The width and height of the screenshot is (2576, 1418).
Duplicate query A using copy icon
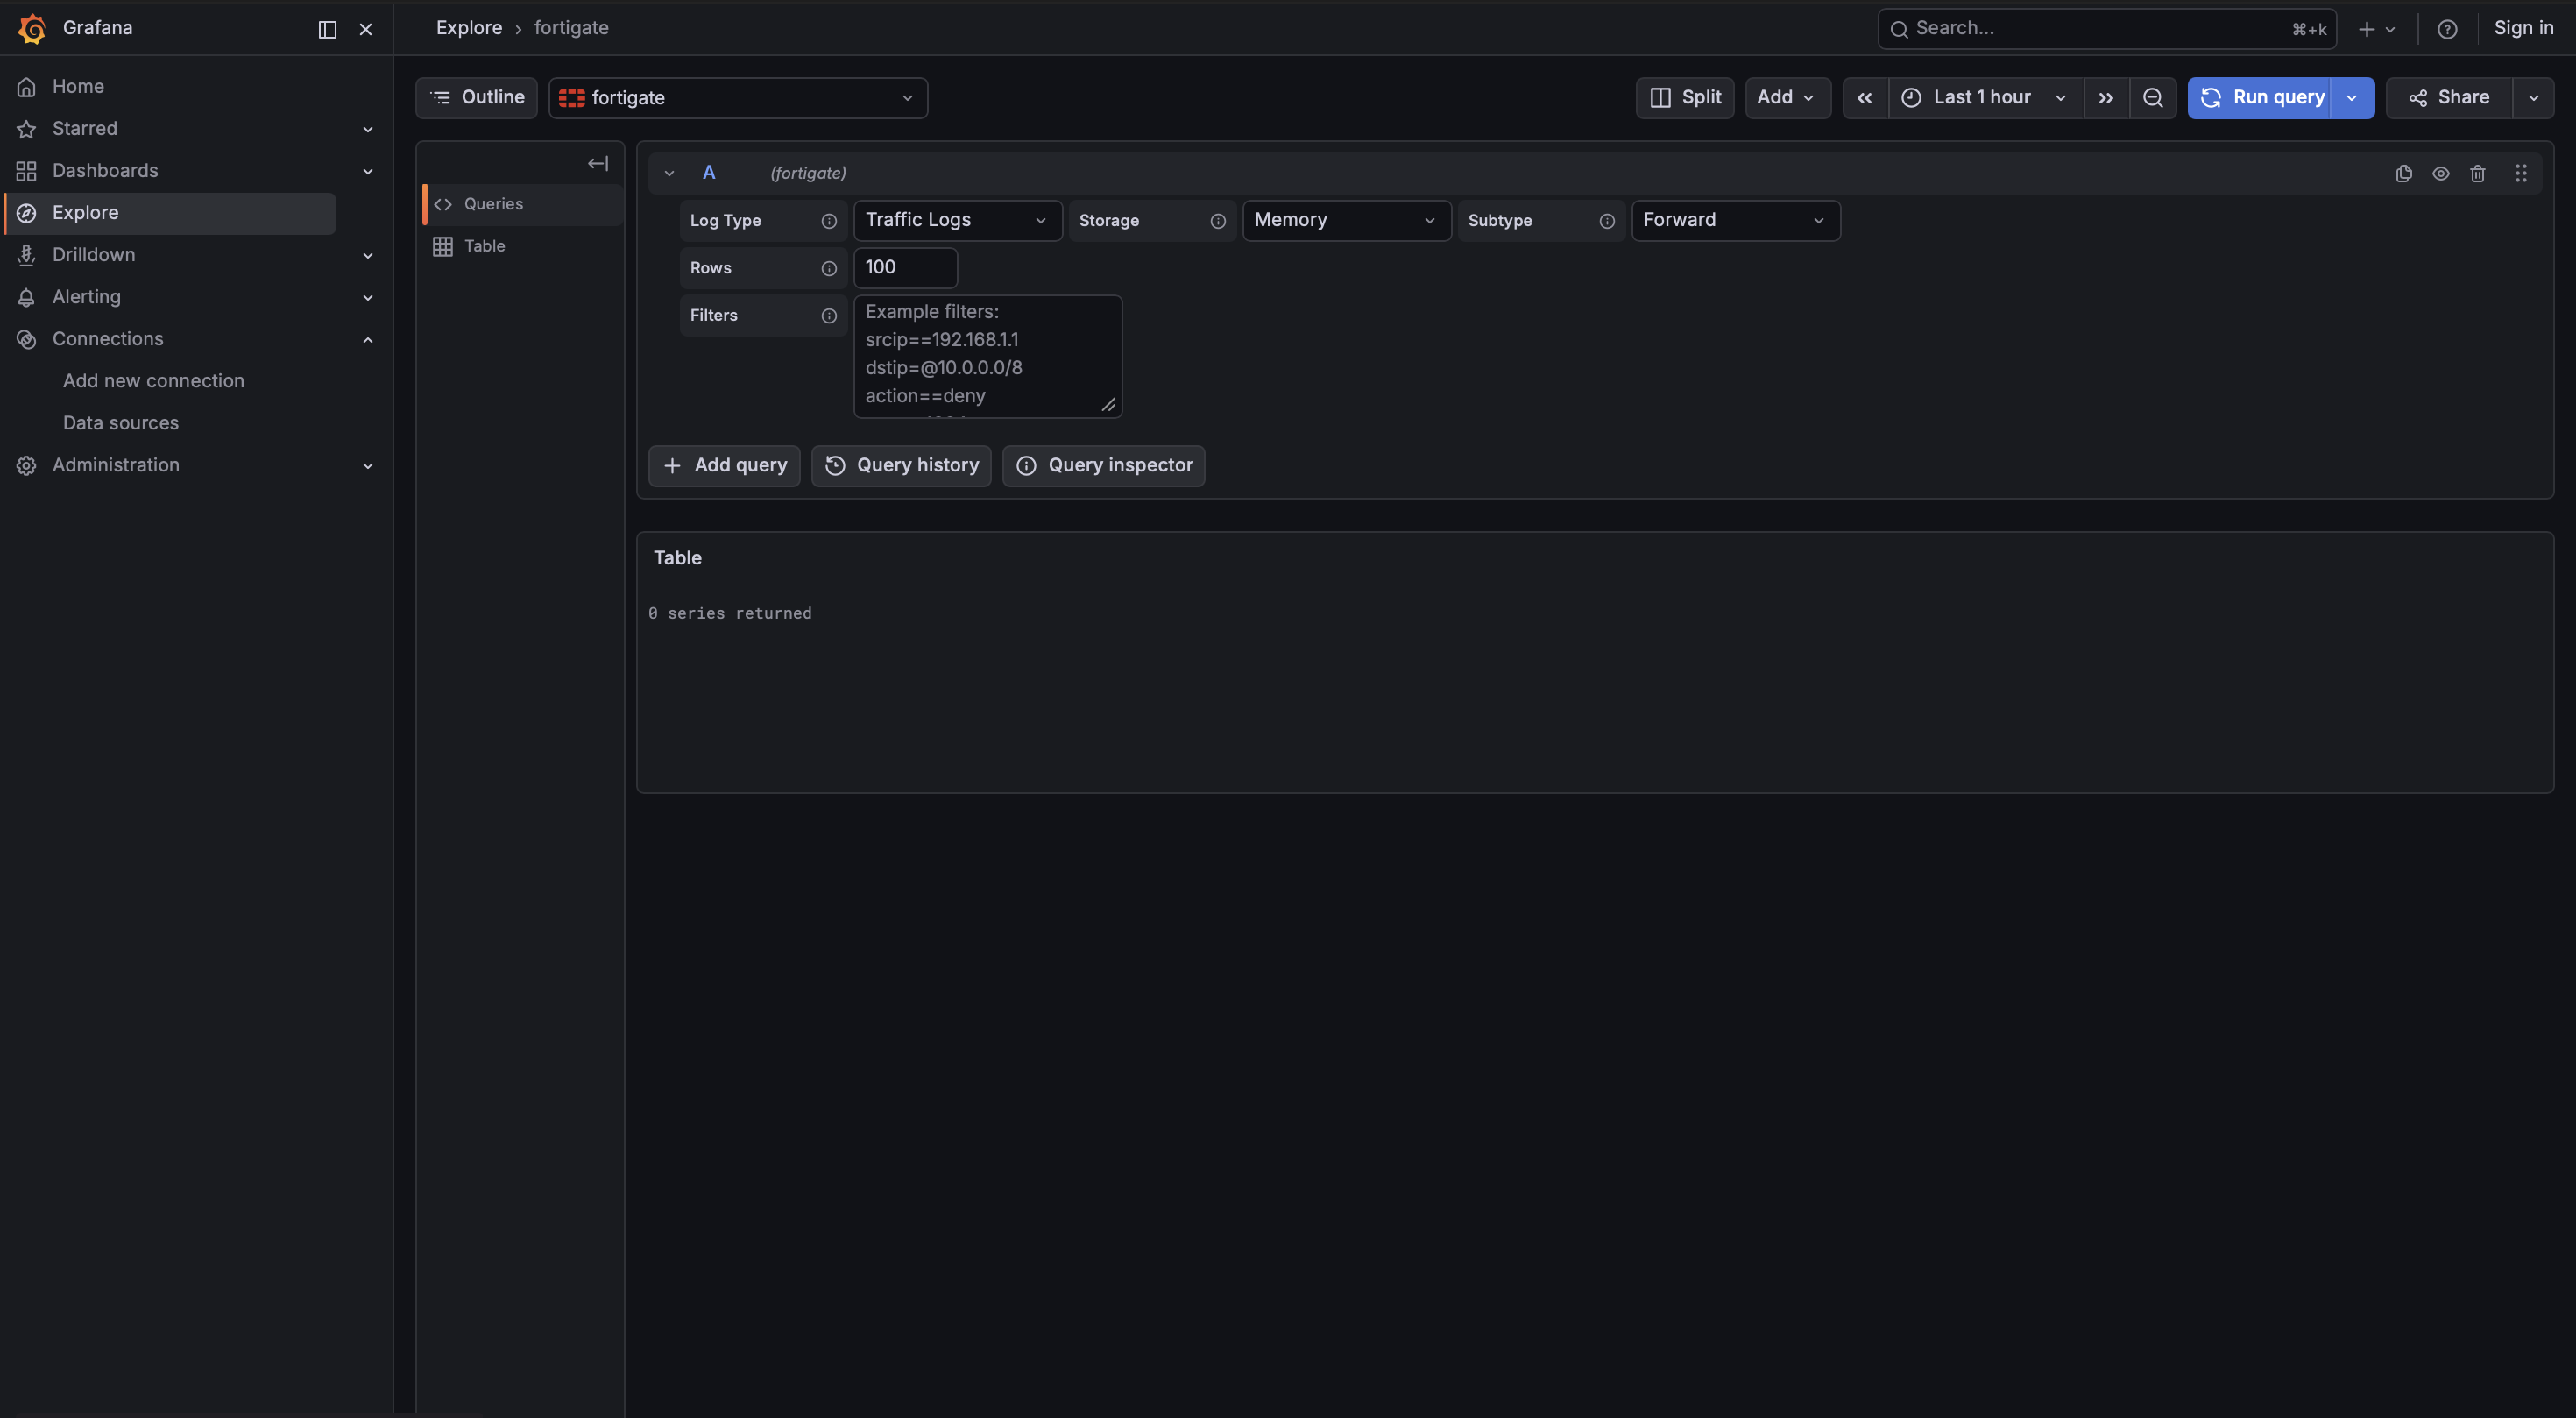pos(2404,173)
